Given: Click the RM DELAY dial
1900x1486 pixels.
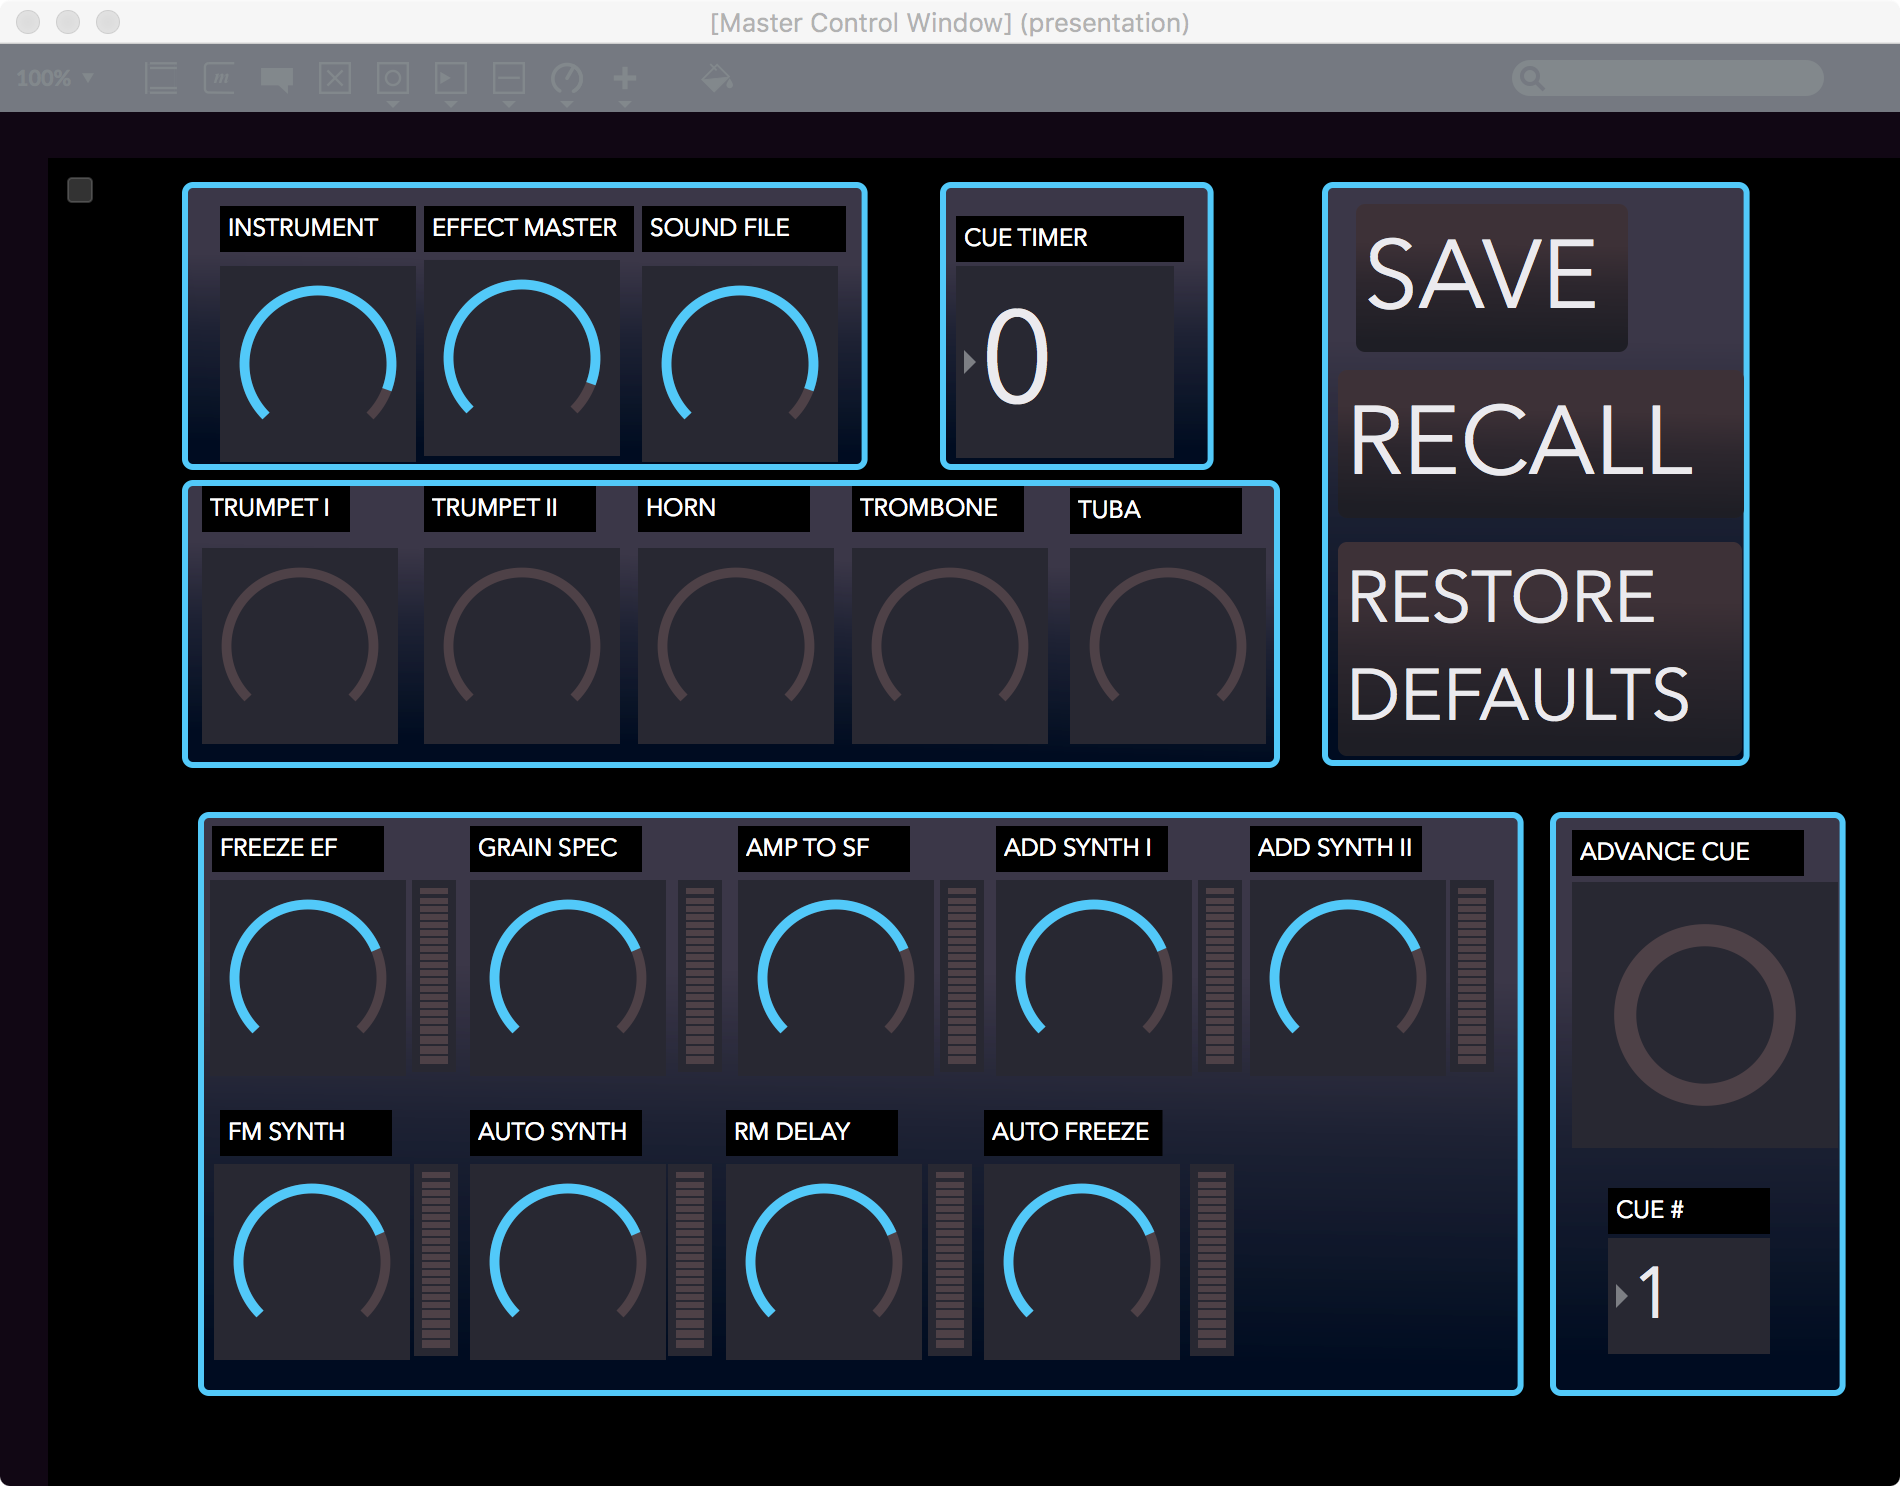Looking at the screenshot, I should [x=824, y=1261].
